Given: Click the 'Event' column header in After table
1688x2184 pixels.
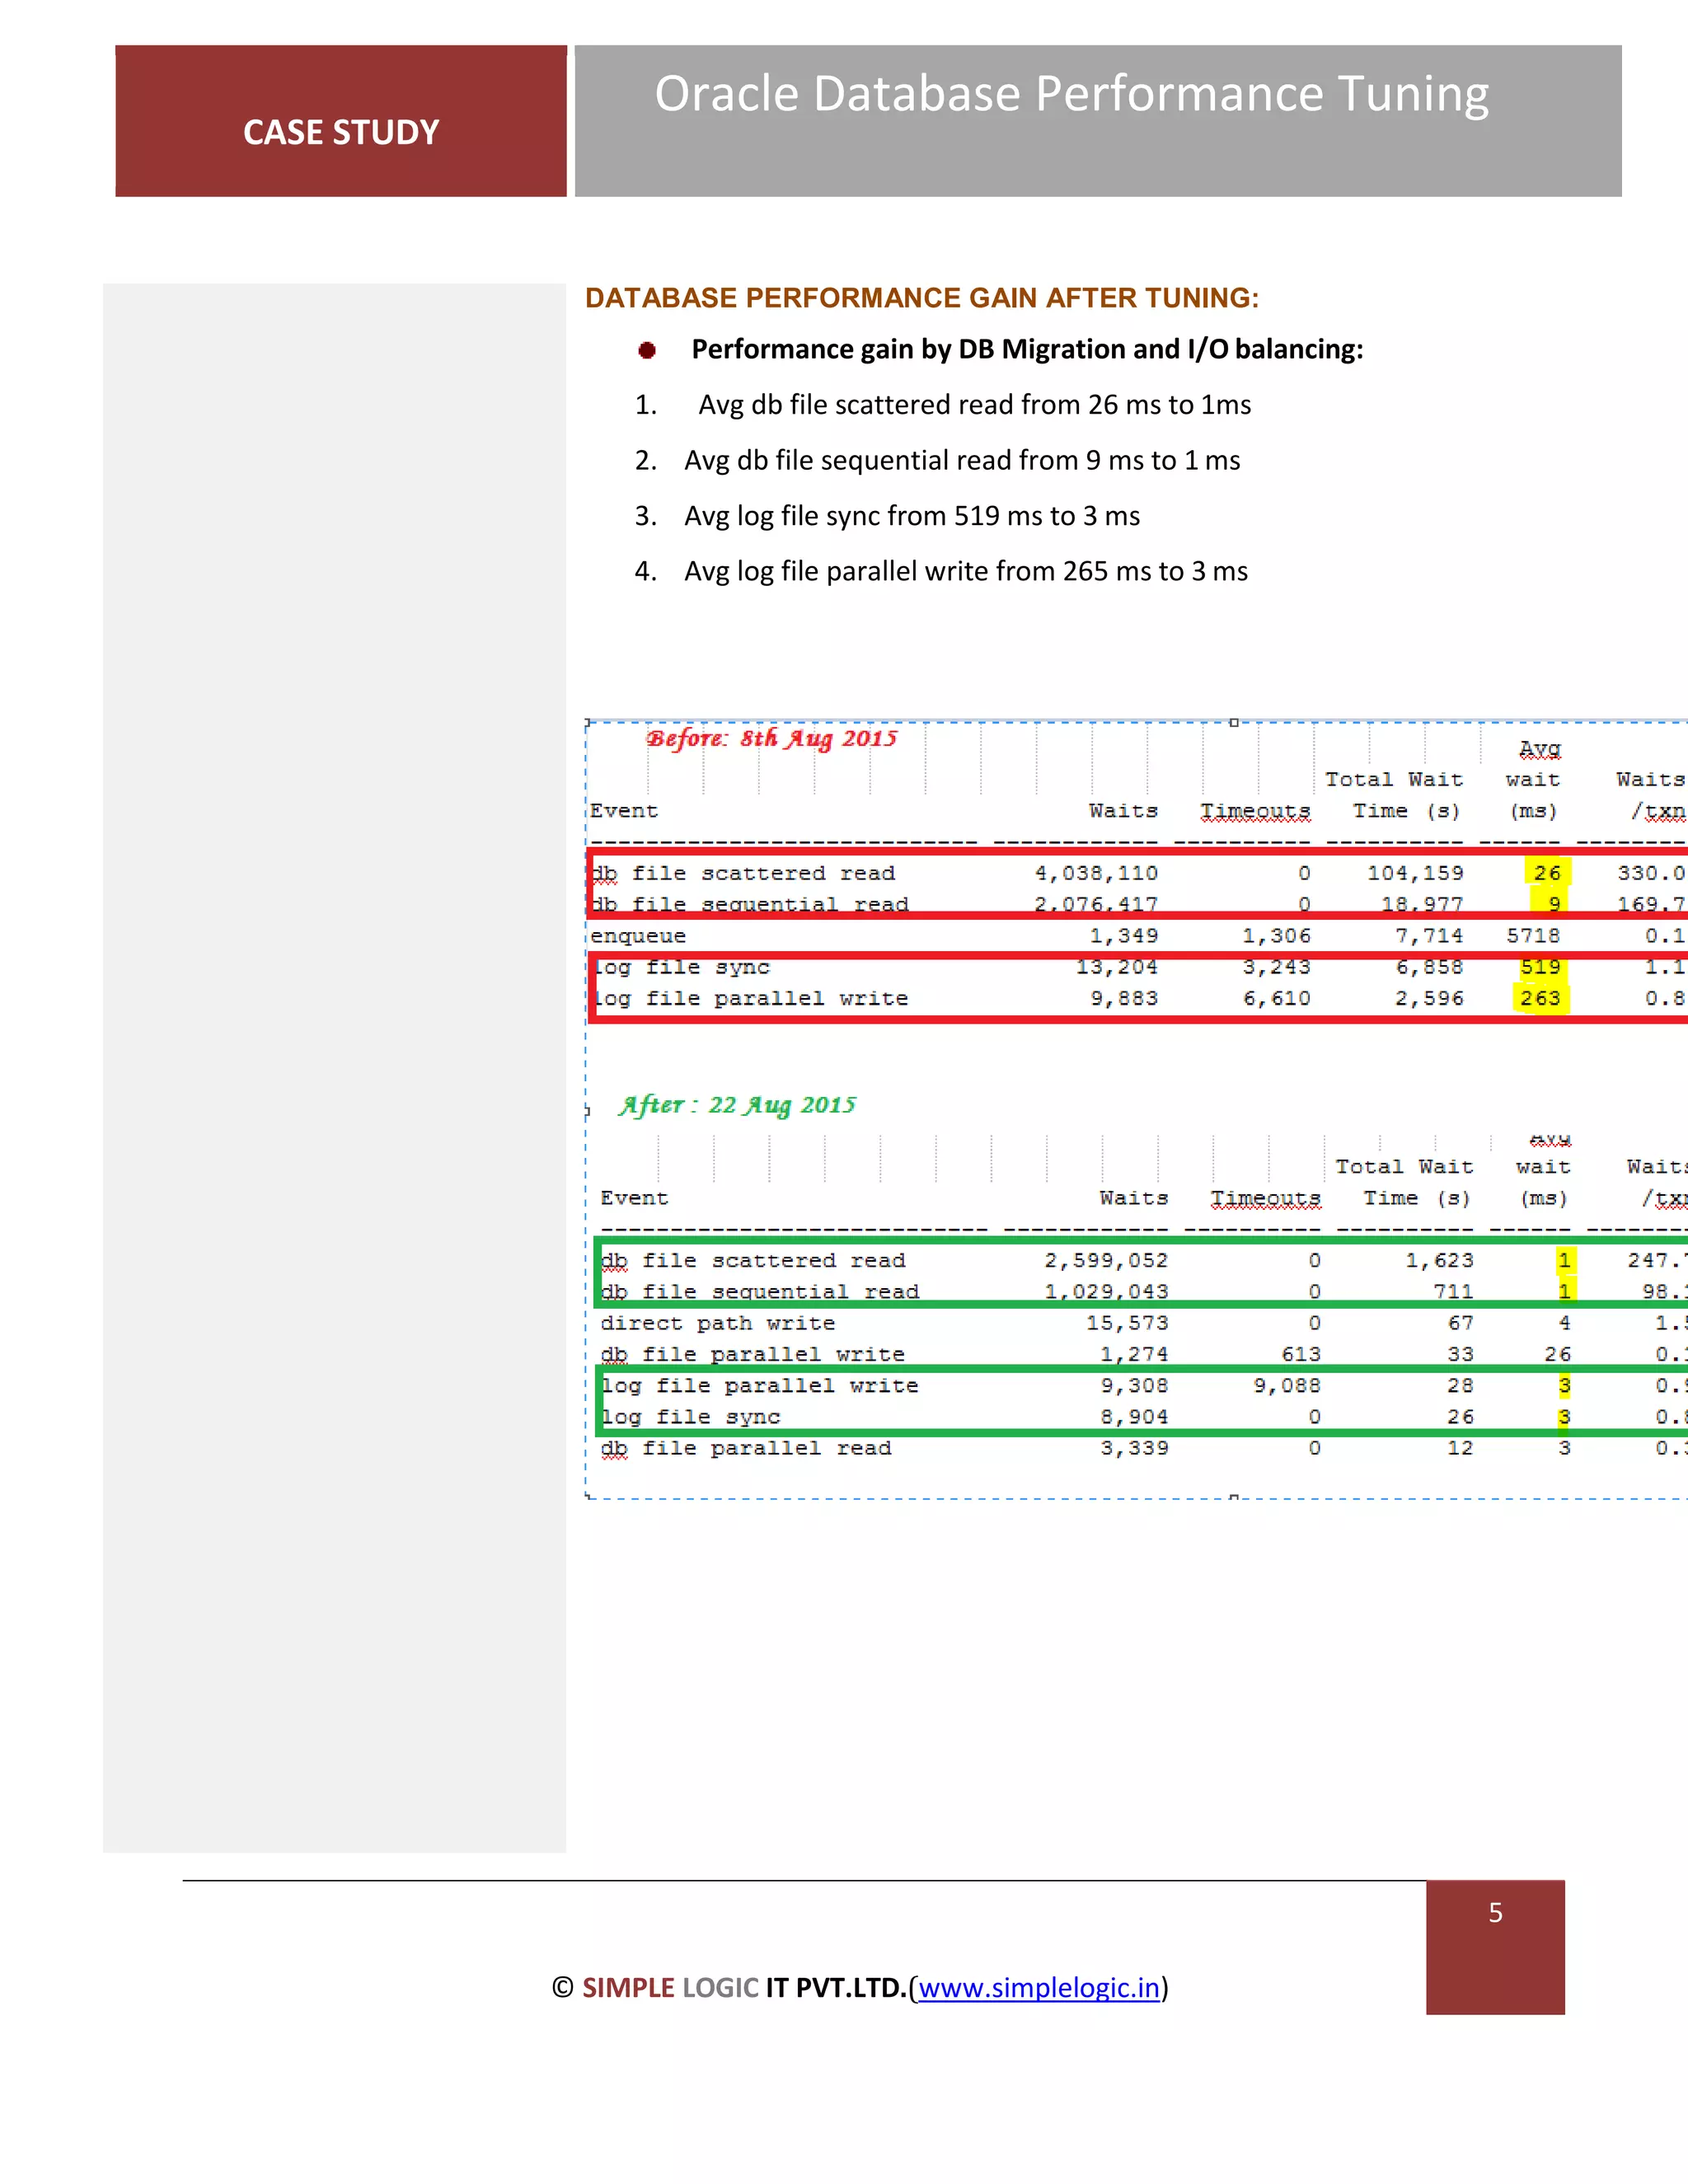Looking at the screenshot, I should coord(634,1198).
